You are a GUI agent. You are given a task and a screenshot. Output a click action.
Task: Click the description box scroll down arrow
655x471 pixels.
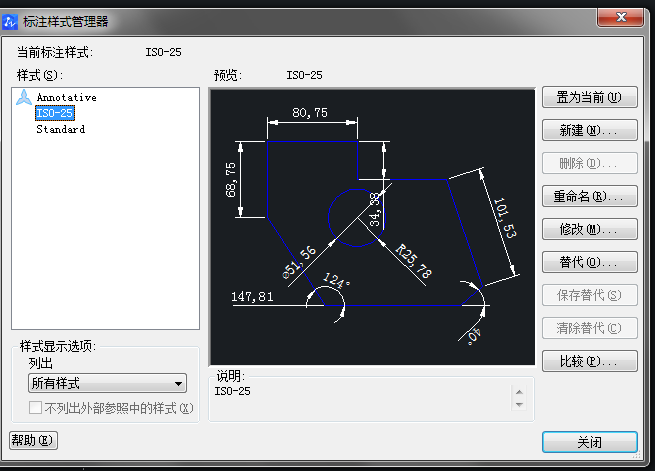click(518, 405)
